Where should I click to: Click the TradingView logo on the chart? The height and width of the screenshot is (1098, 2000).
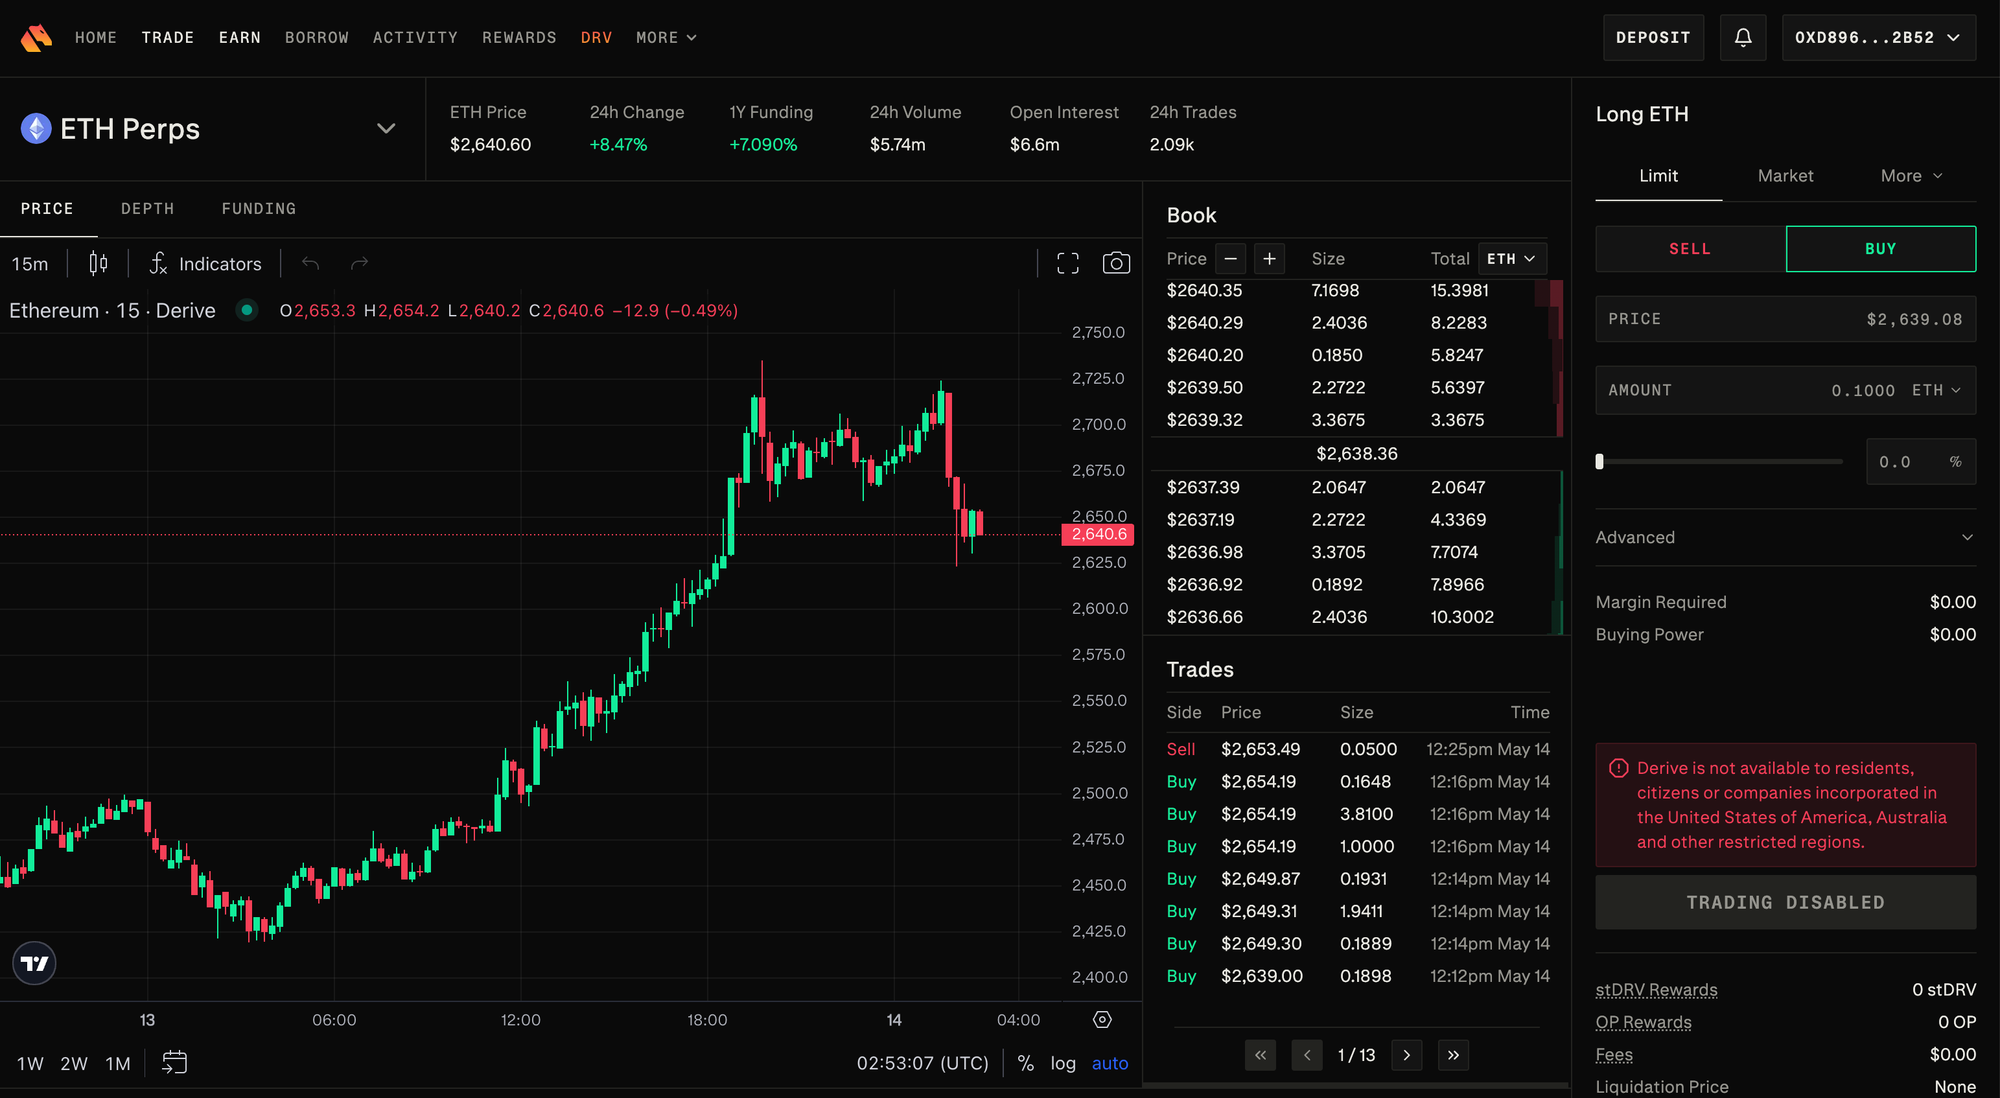tap(33, 962)
